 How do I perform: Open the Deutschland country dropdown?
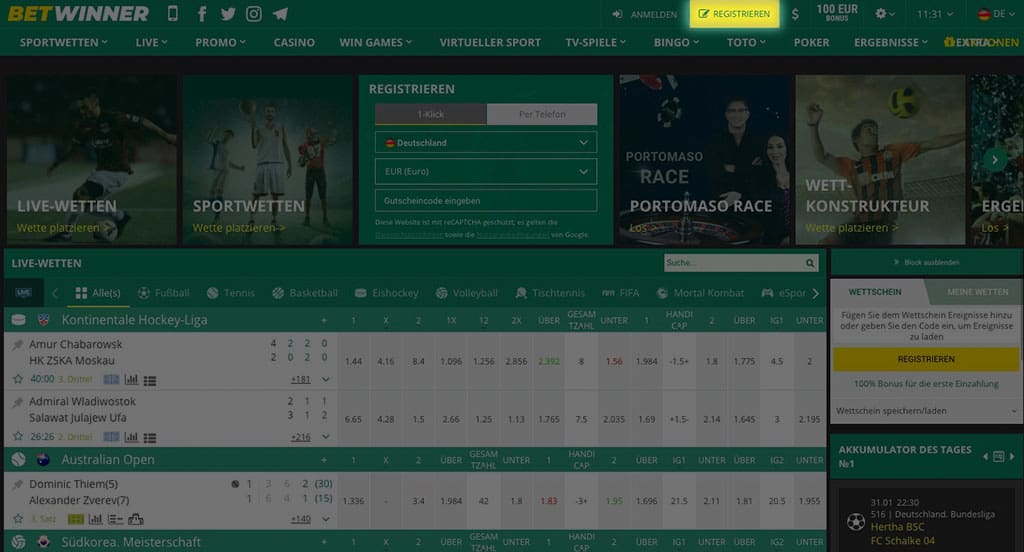(x=486, y=142)
